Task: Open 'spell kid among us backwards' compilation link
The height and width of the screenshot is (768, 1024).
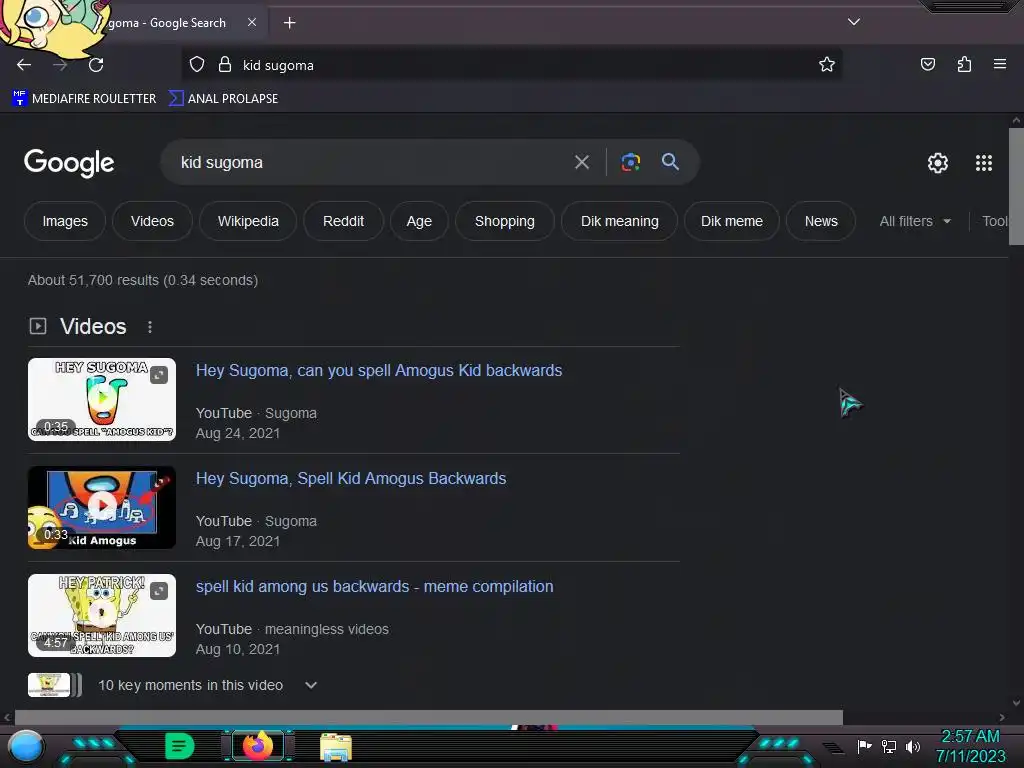Action: (x=374, y=586)
